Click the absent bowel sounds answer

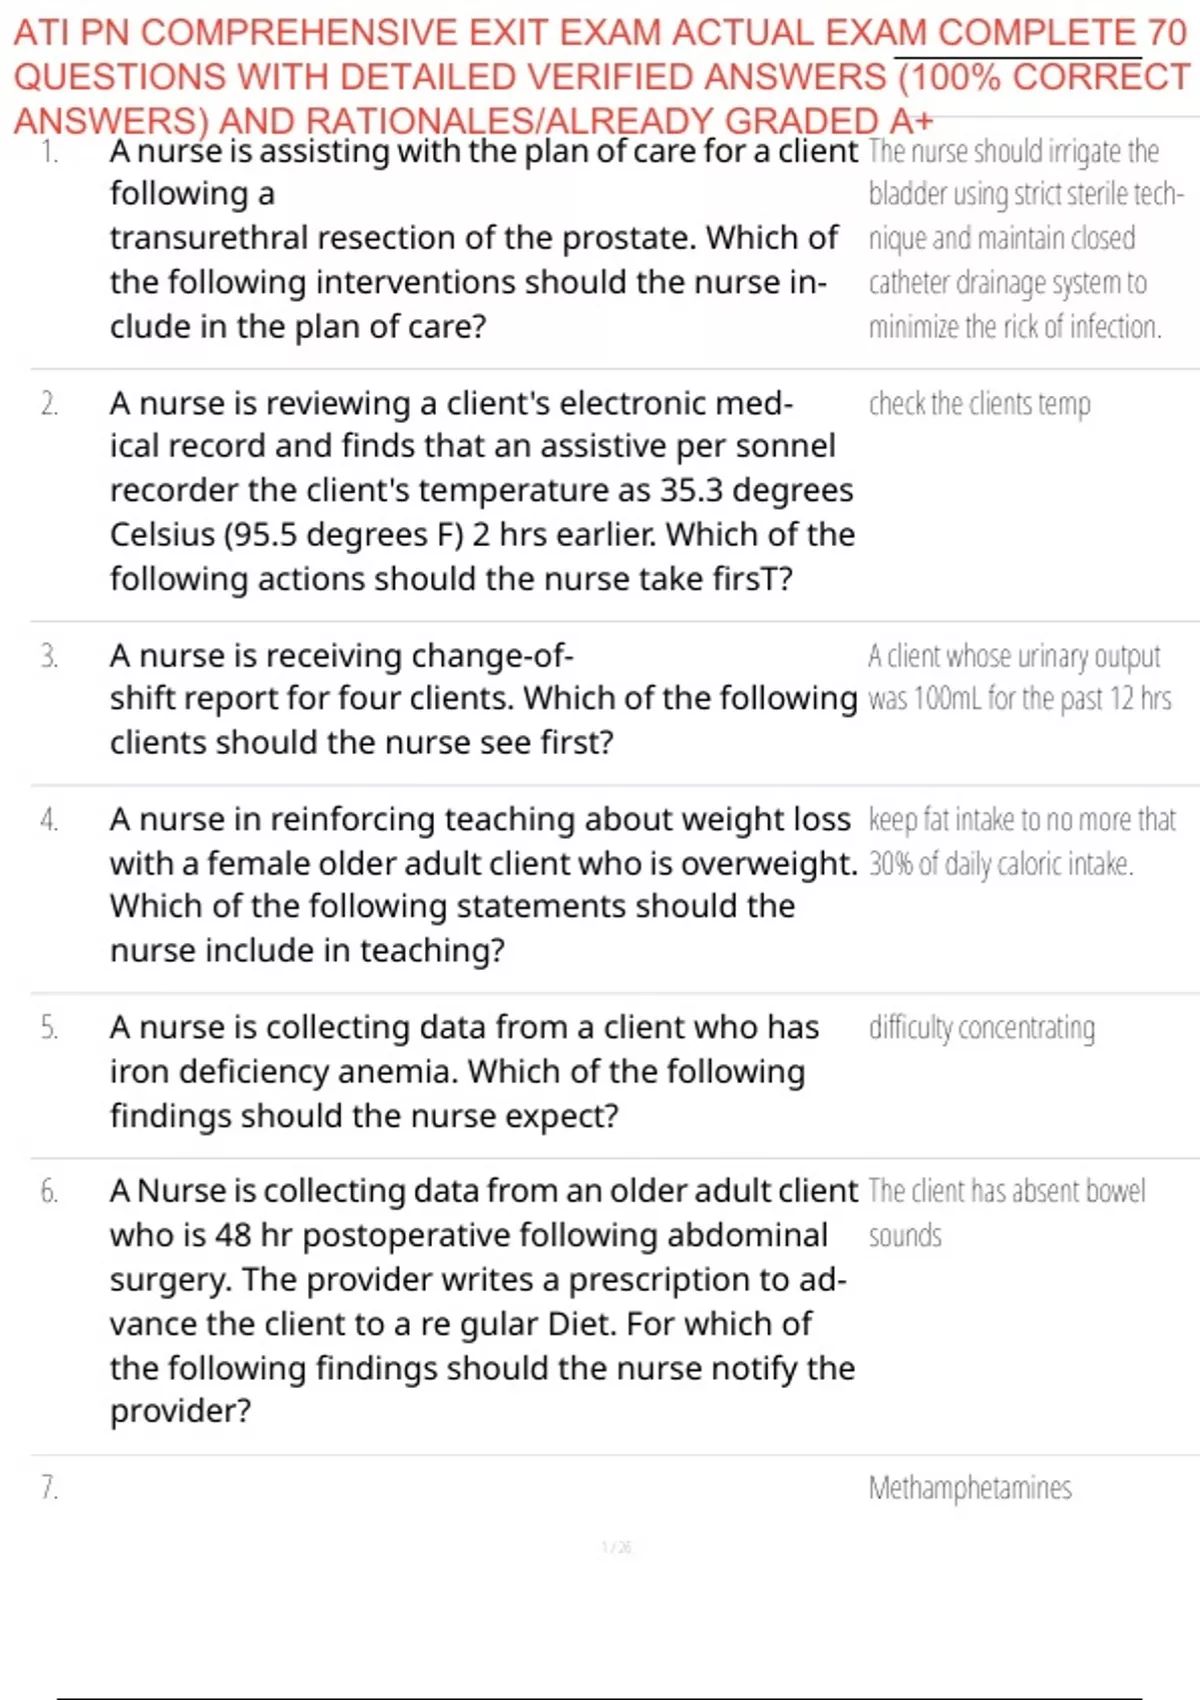click(x=1005, y=1212)
